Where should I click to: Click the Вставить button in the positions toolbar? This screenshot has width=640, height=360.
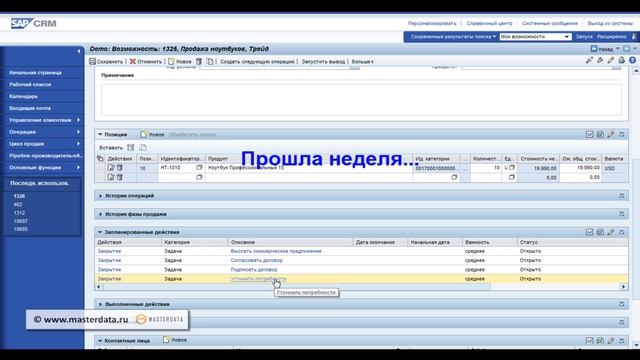point(111,148)
